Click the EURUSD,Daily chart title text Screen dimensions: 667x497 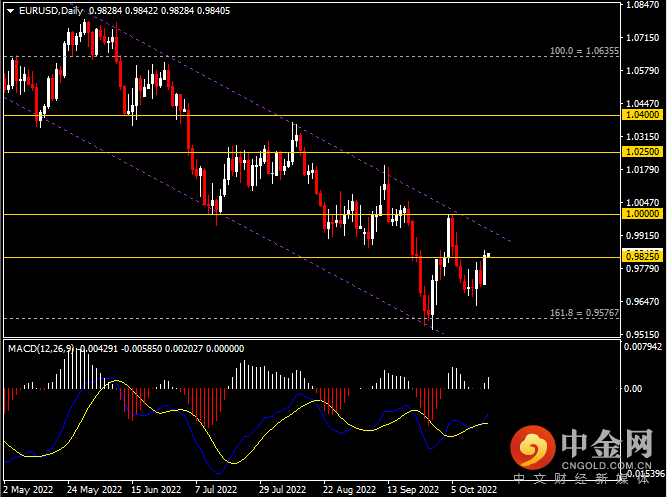pyautogui.click(x=51, y=11)
